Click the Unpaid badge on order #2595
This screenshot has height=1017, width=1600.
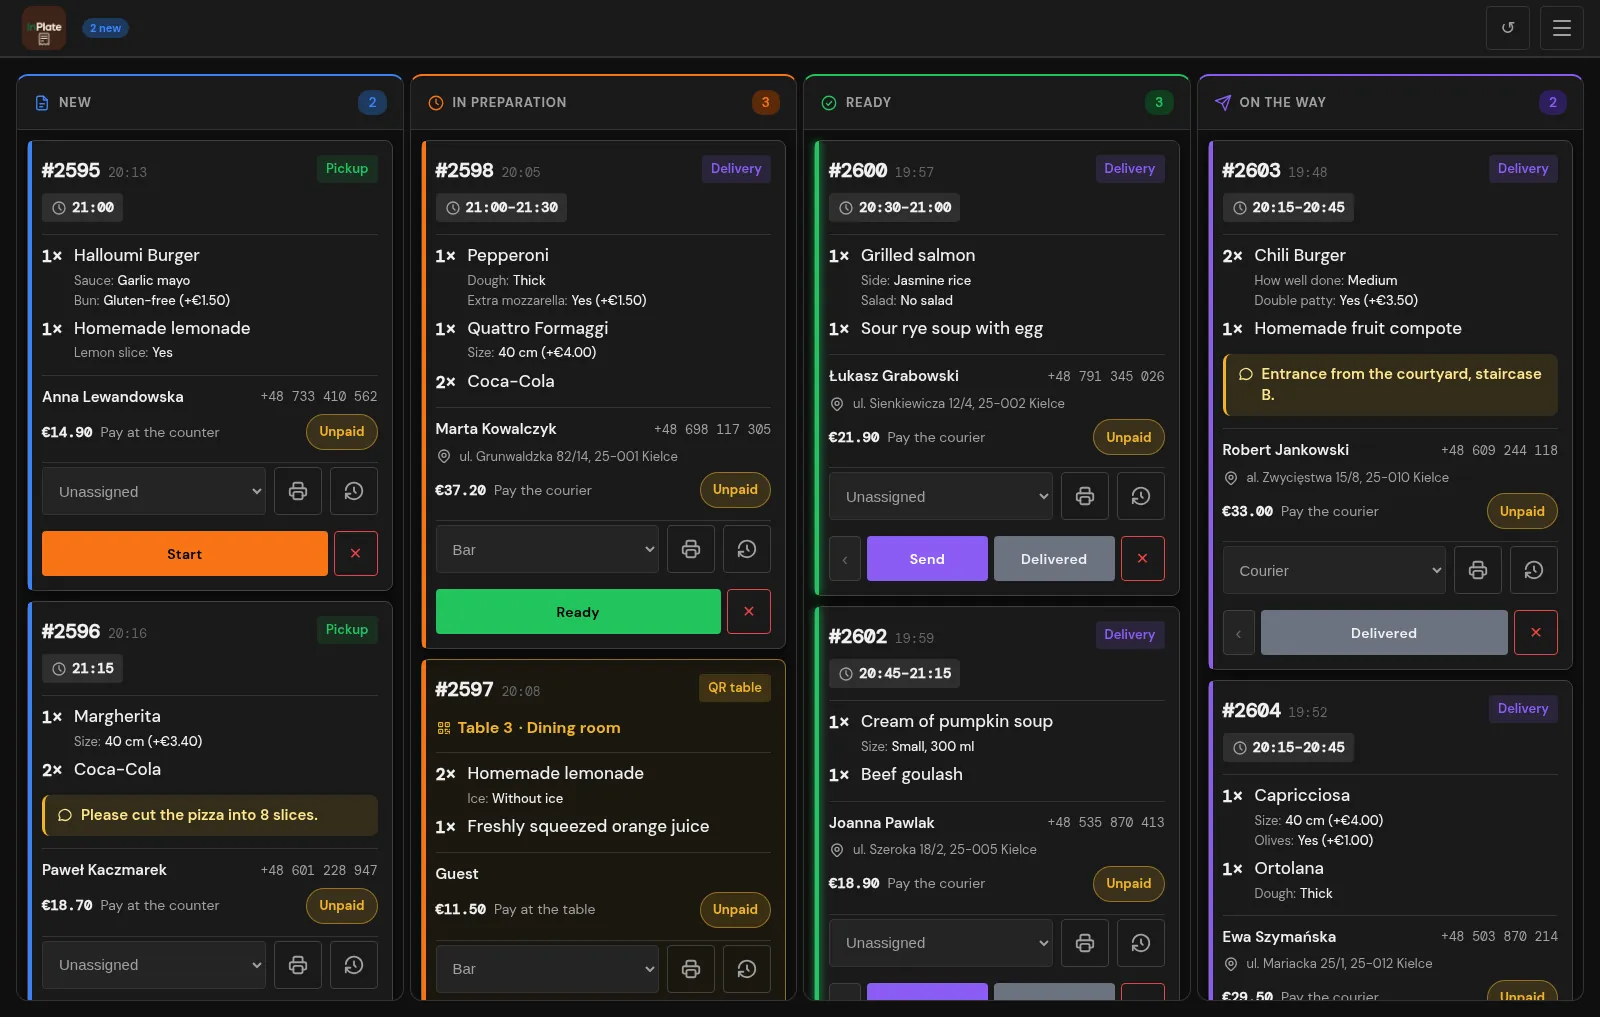pyautogui.click(x=342, y=431)
